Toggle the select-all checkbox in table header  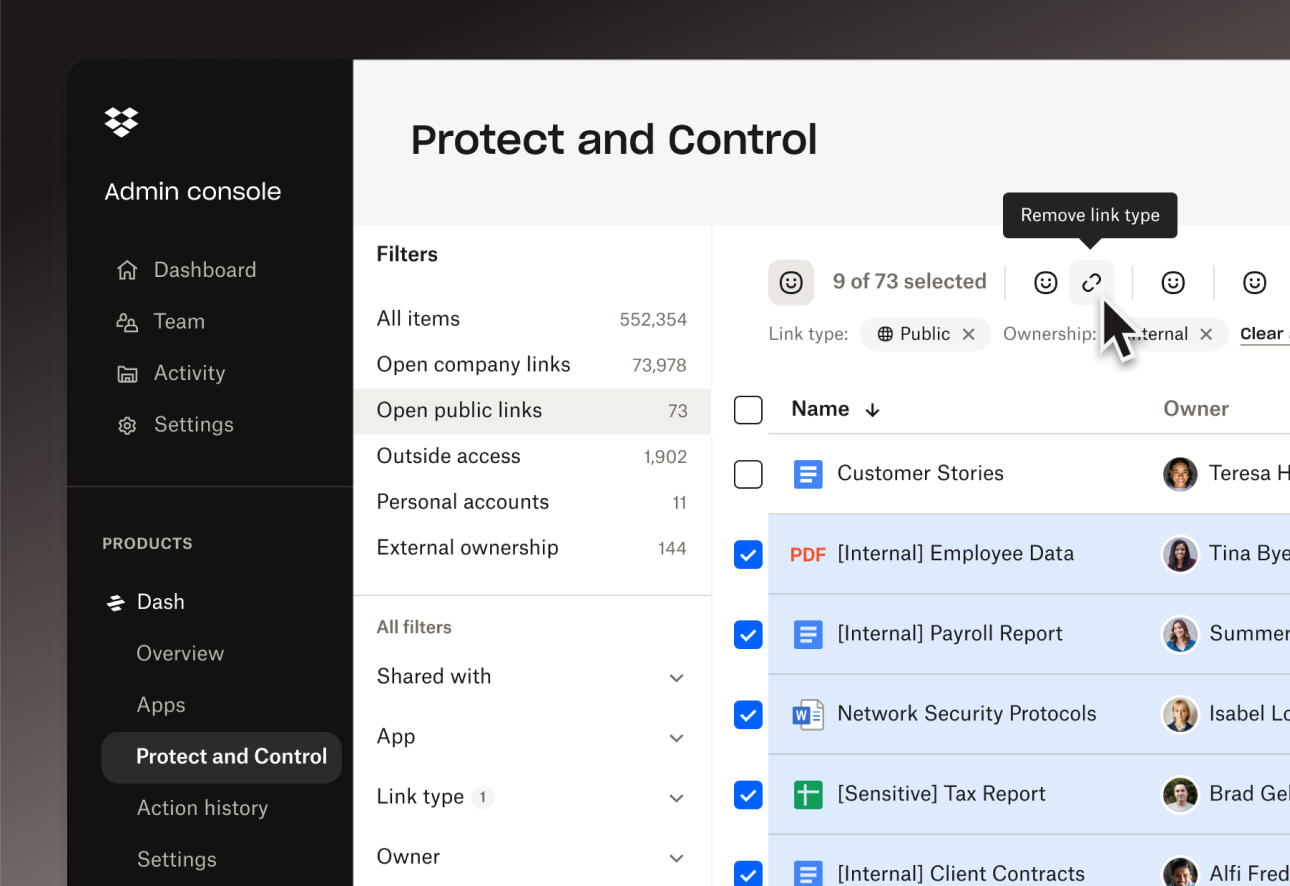click(x=748, y=410)
